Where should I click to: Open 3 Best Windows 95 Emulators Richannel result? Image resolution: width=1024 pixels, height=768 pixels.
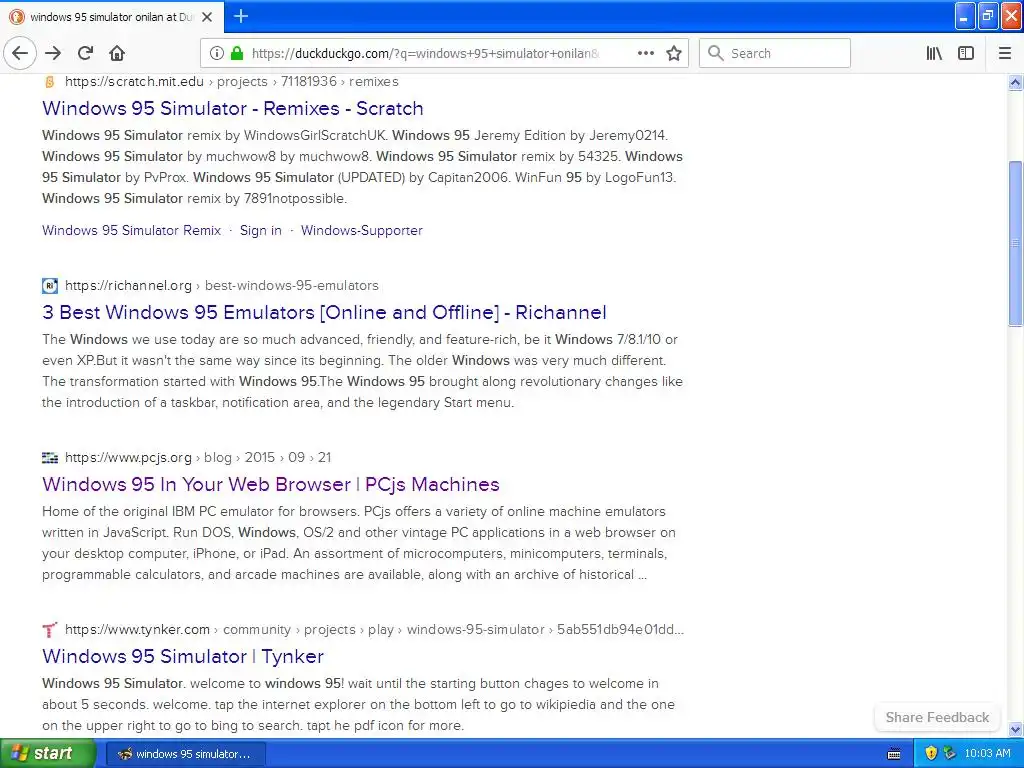[324, 313]
